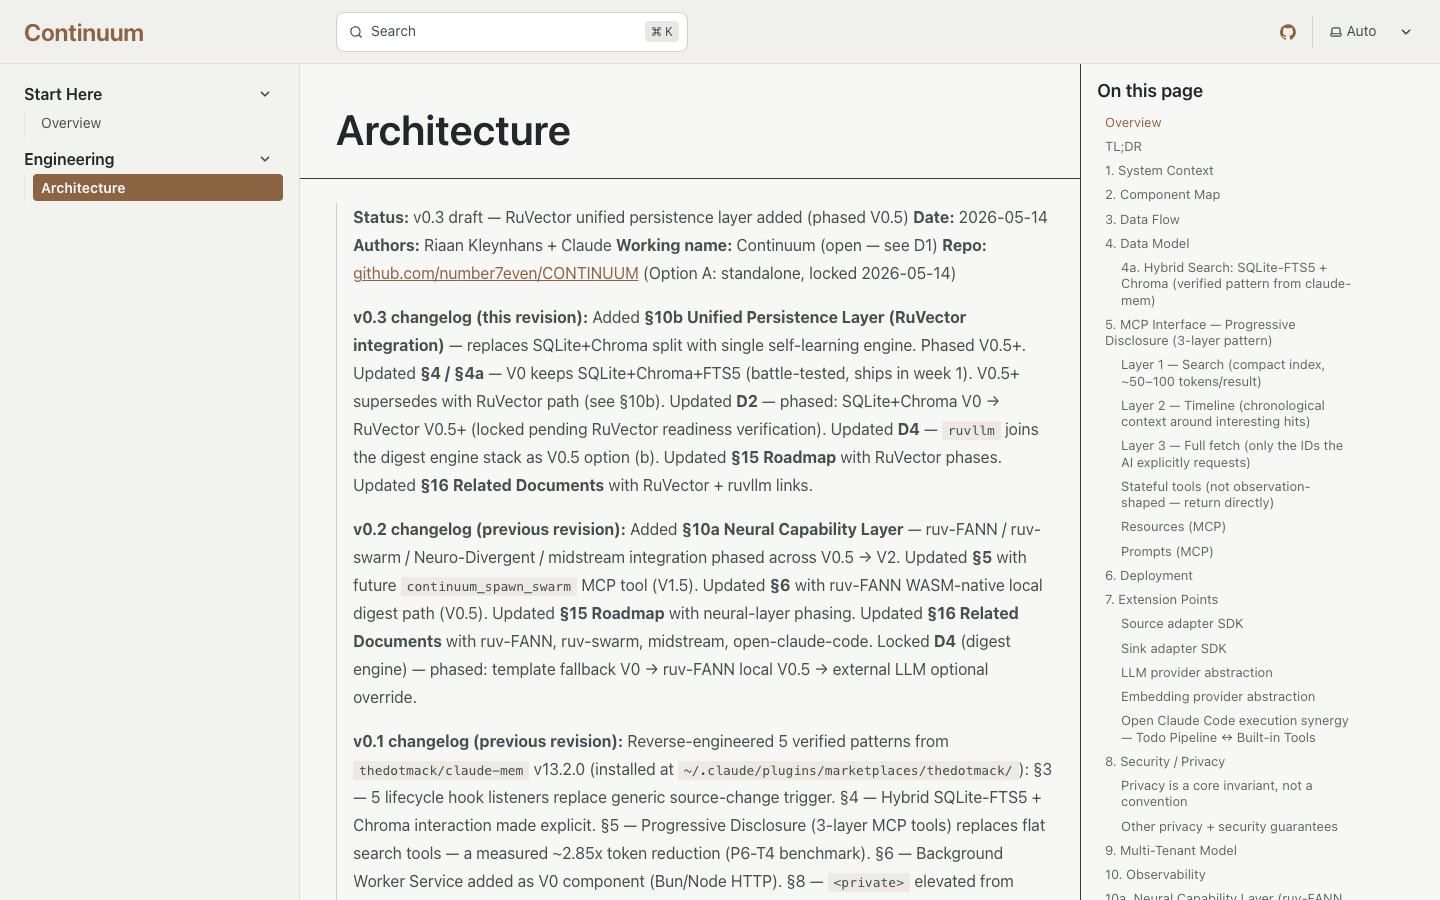Image resolution: width=1440 pixels, height=900 pixels.
Task: Jump to LLM provider abstraction
Action: point(1197,673)
